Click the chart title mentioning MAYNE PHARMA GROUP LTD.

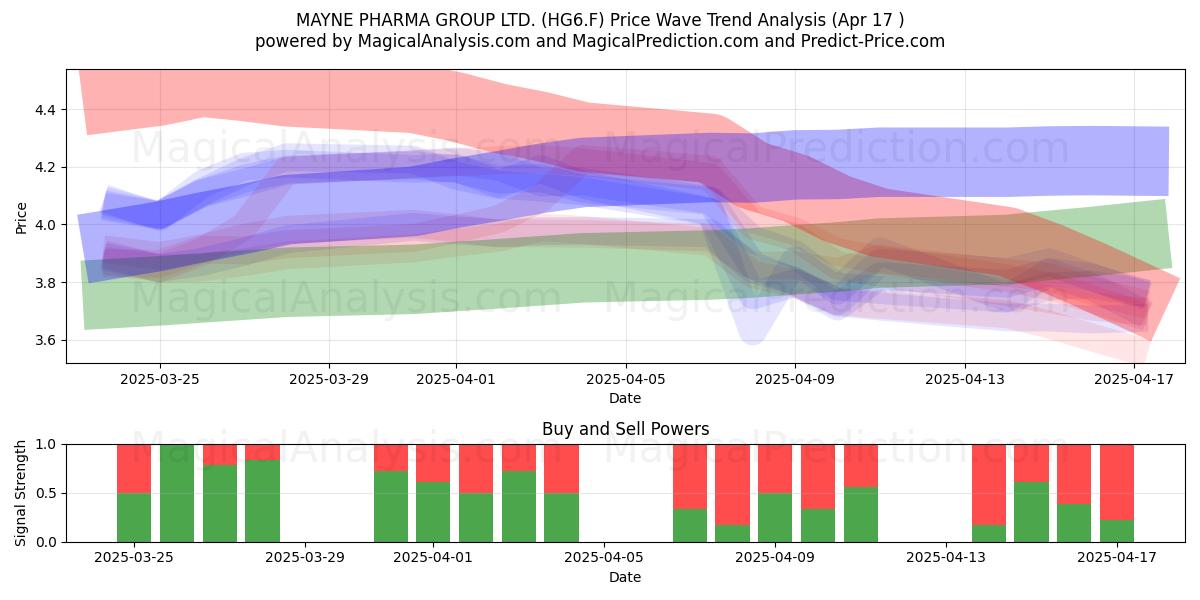[x=600, y=20]
